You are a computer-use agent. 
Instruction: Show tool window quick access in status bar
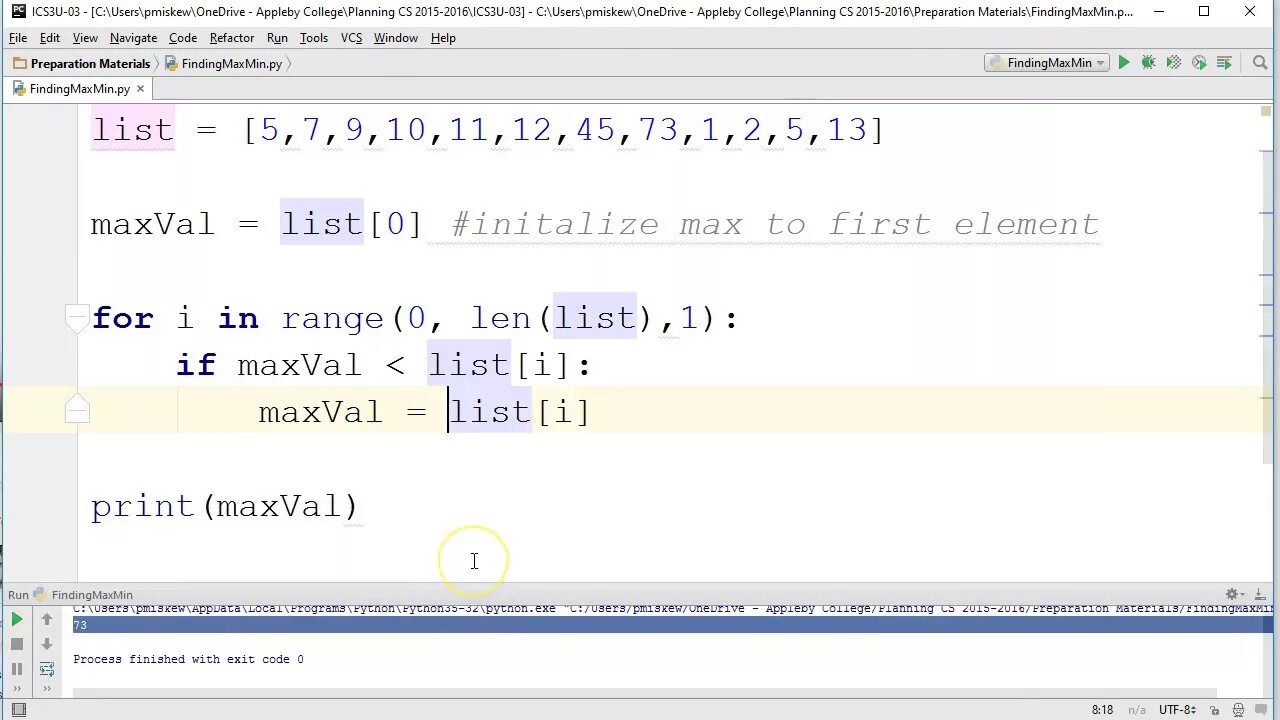coord(18,710)
